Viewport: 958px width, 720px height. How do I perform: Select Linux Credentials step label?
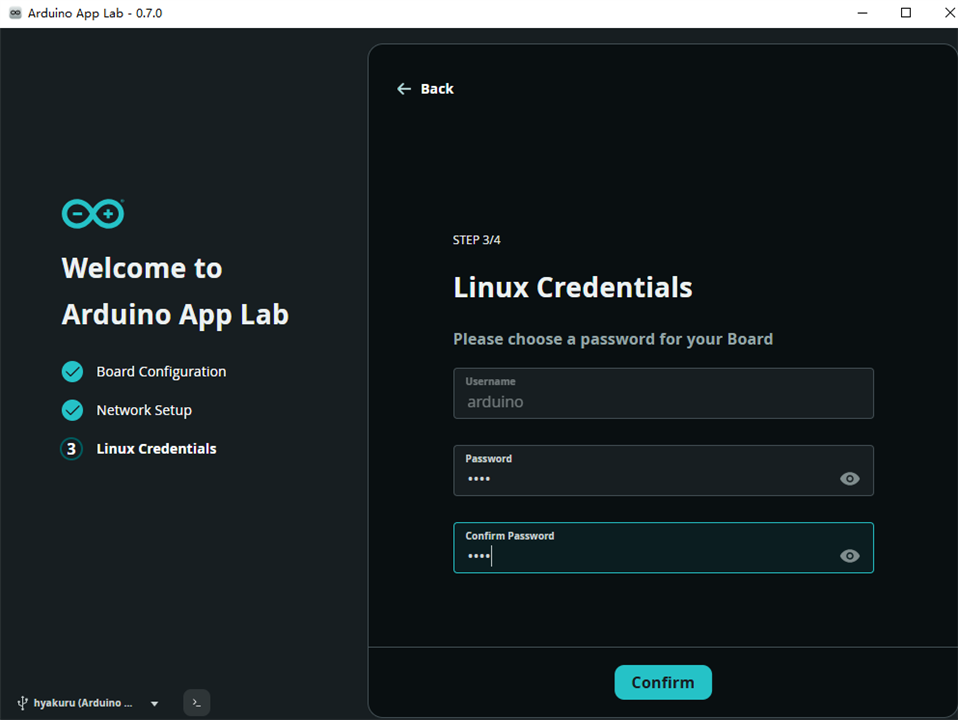tap(156, 449)
